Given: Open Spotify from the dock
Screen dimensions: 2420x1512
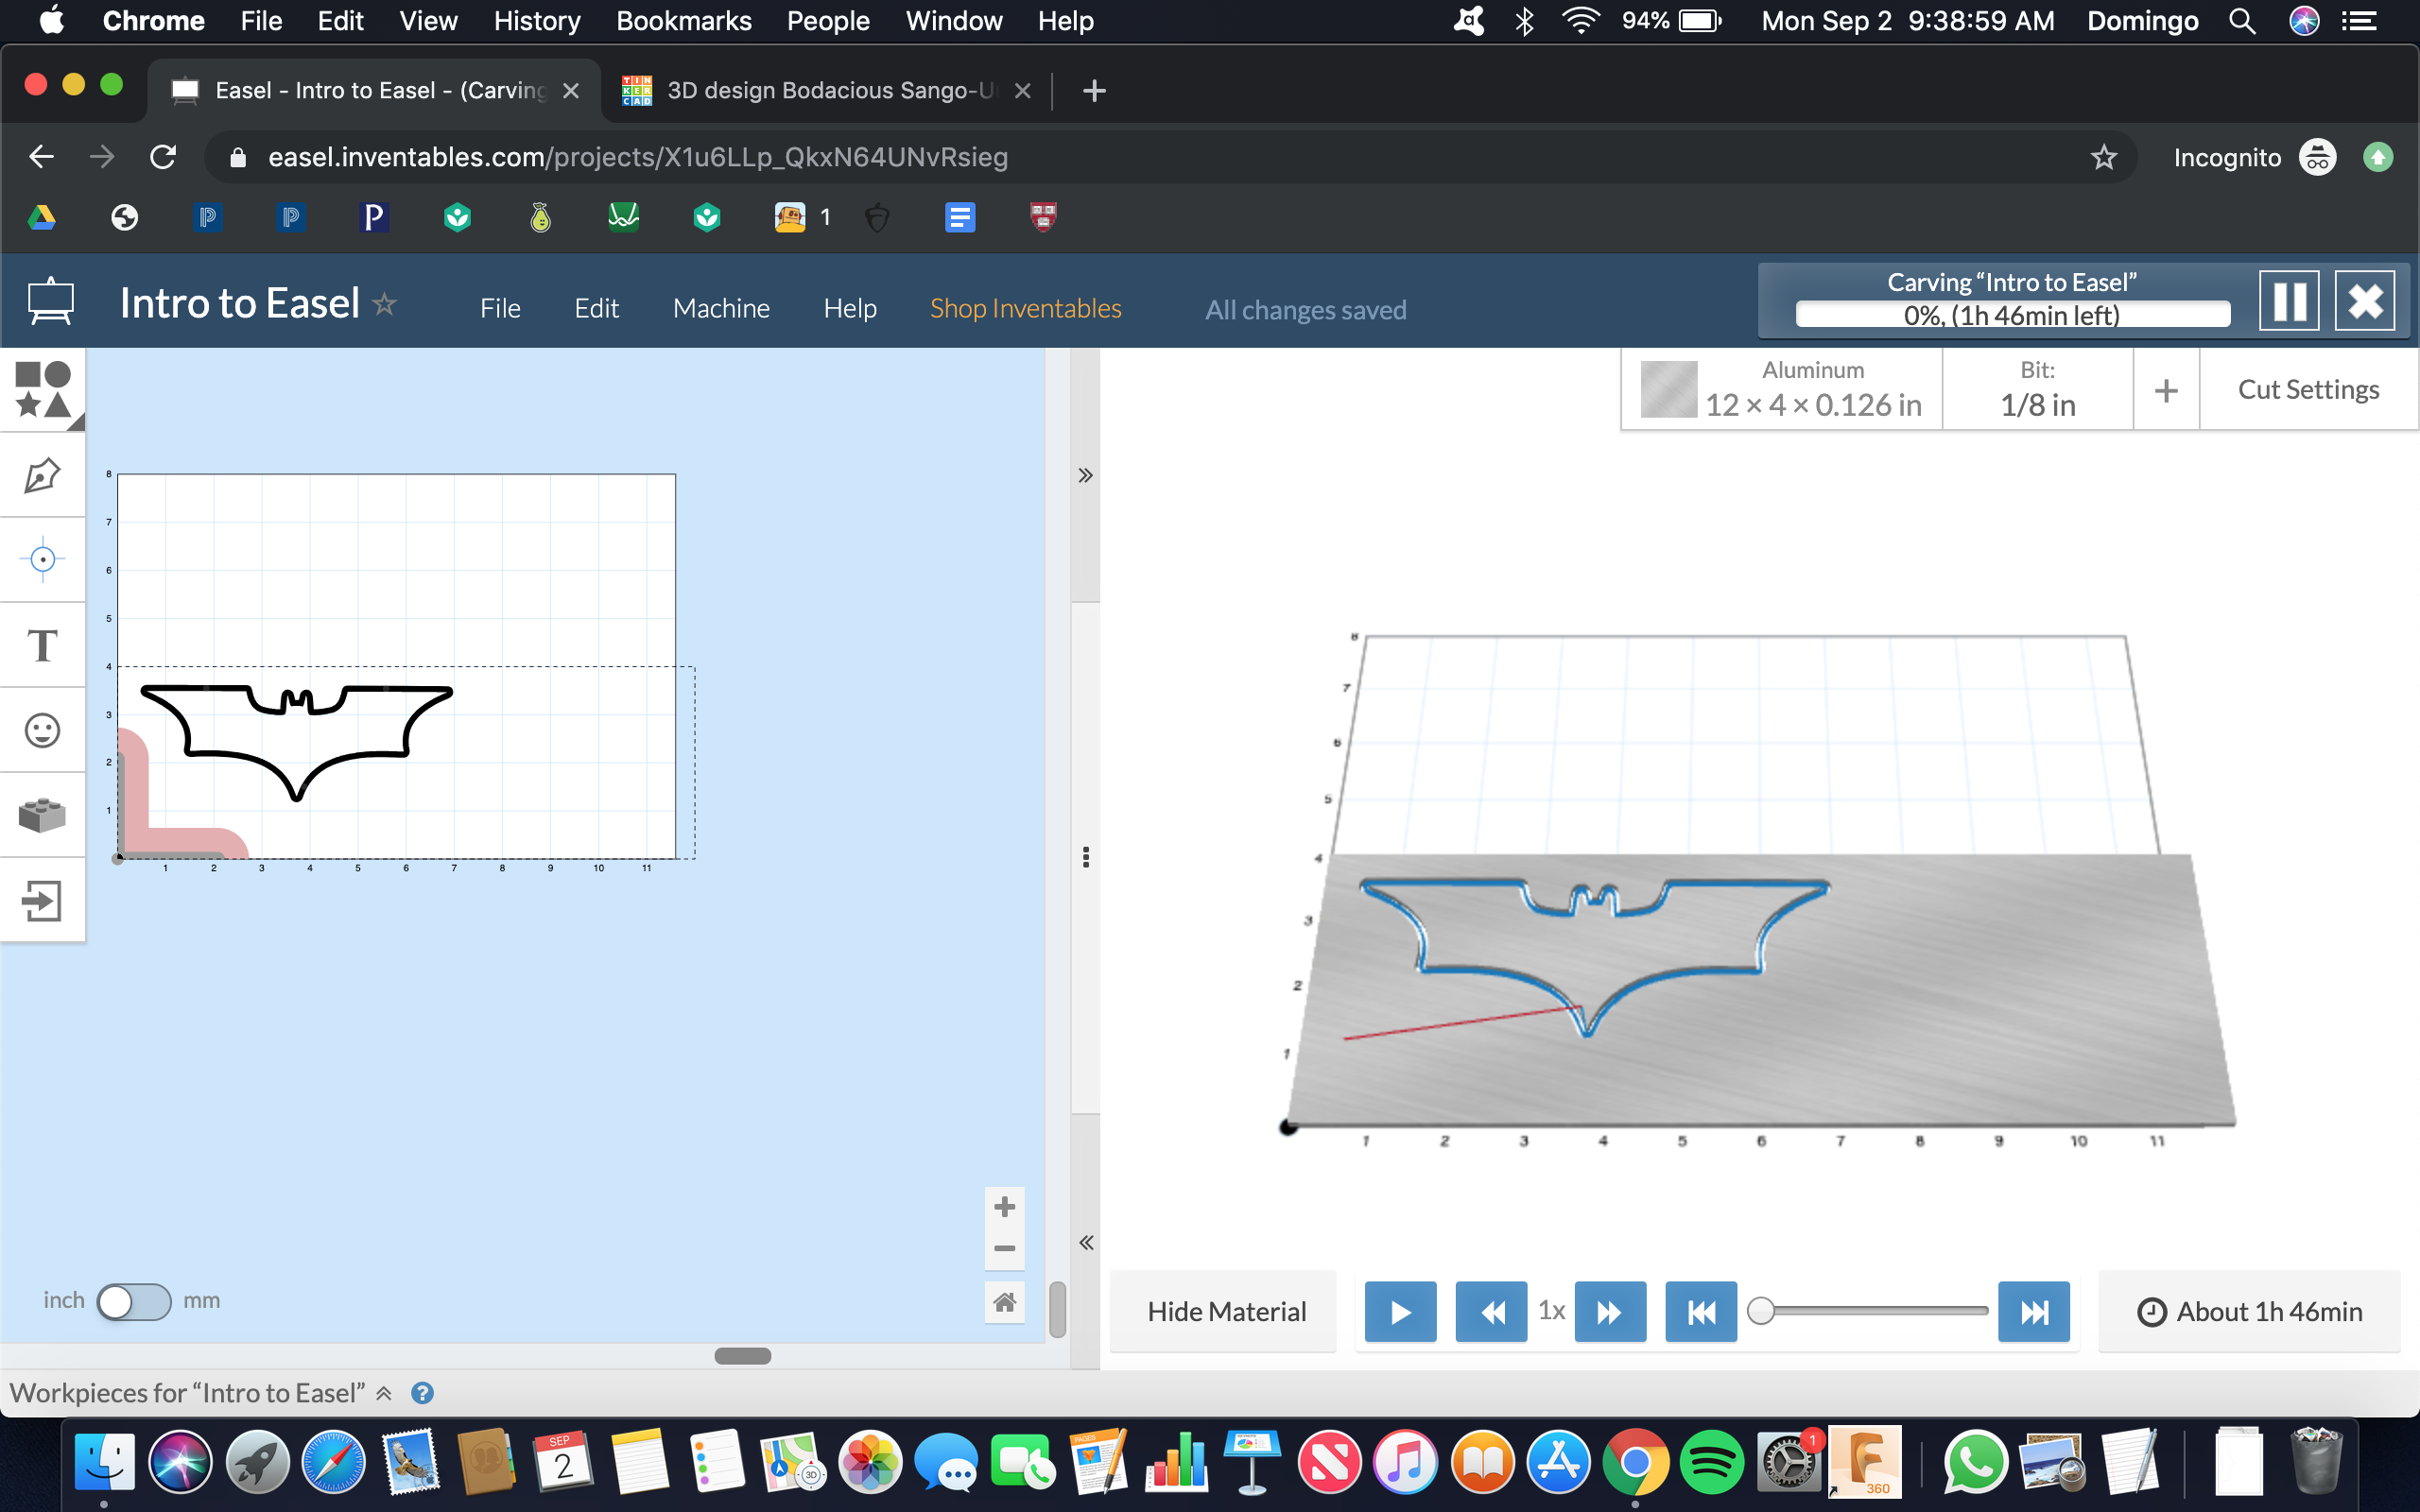Looking at the screenshot, I should tap(1711, 1462).
